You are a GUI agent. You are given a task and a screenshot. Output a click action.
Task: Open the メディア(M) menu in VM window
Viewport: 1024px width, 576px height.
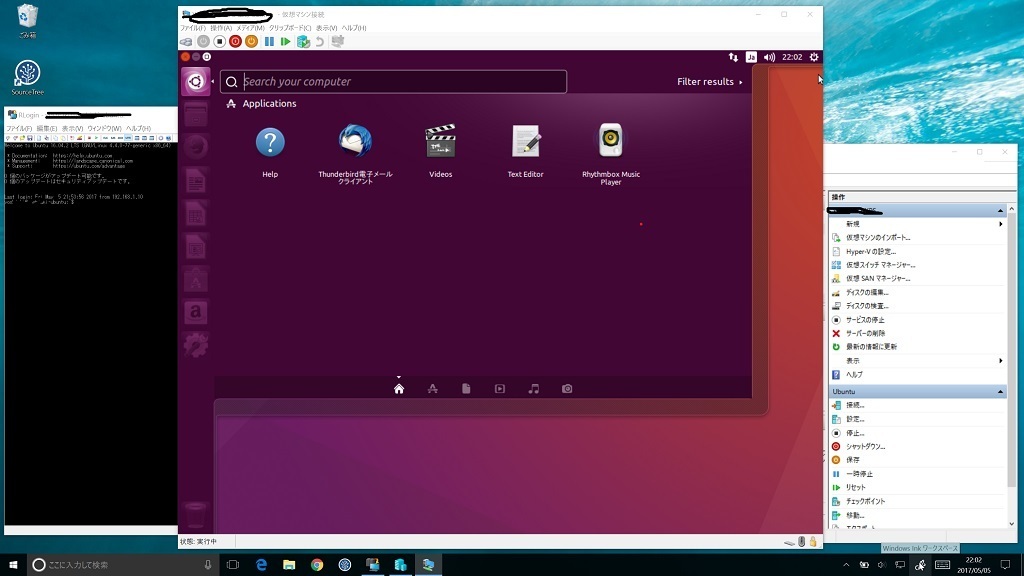coord(250,28)
